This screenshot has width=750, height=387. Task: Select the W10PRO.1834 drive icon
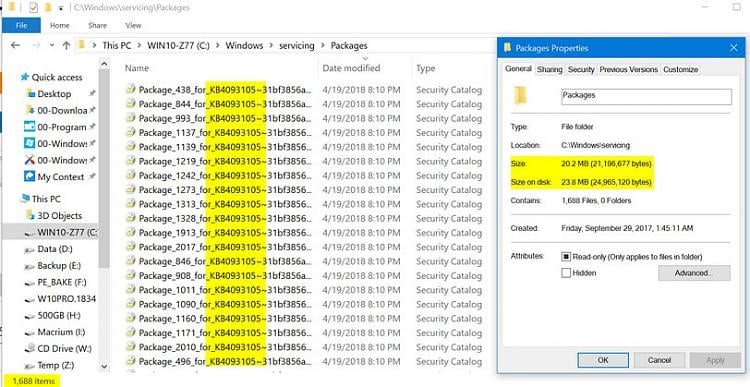click(30, 299)
